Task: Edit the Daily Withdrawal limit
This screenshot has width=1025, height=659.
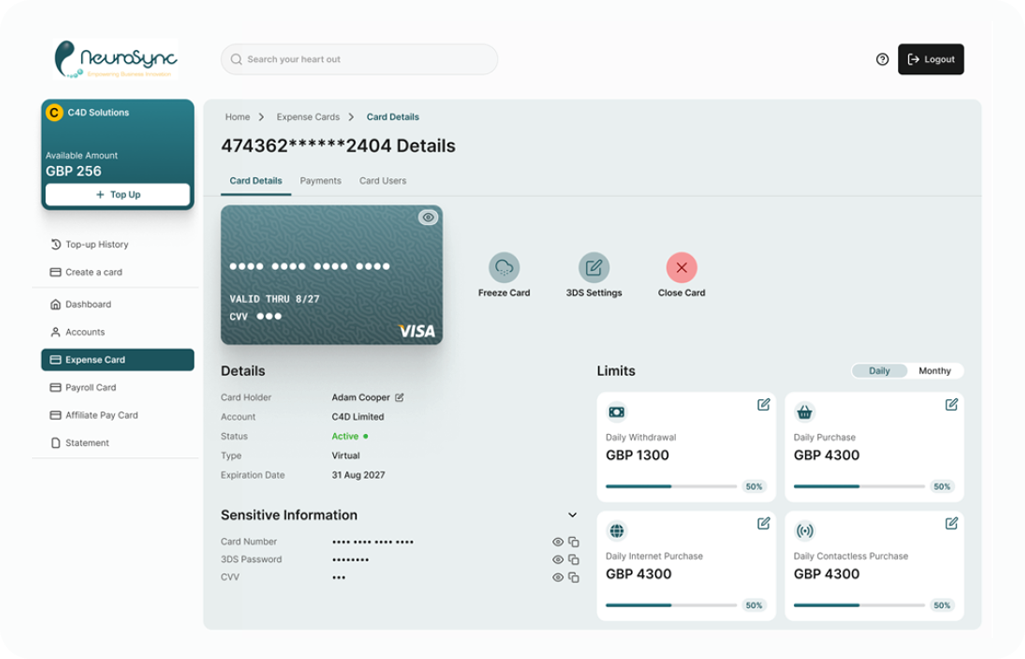Action: (763, 405)
